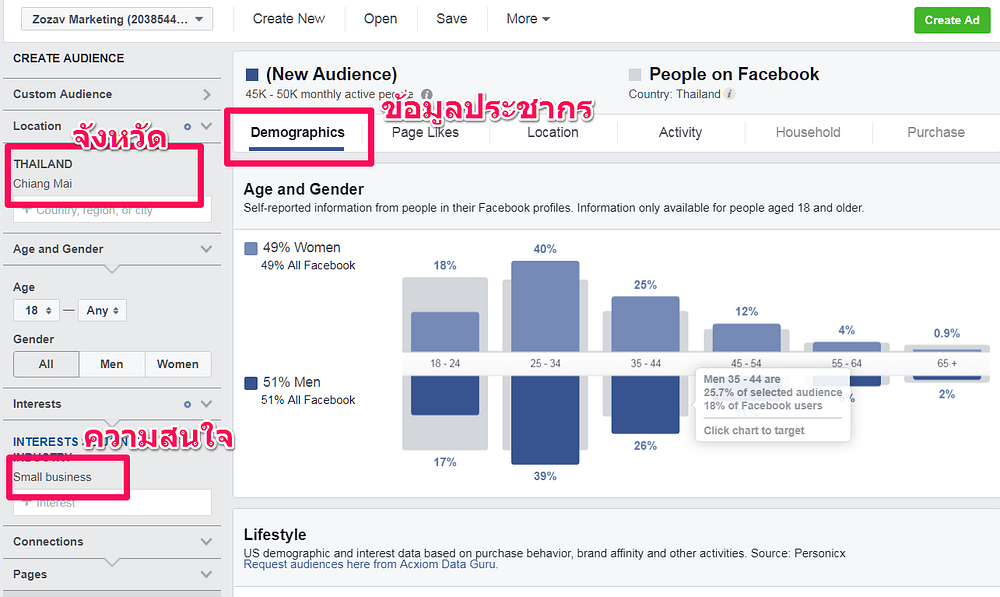Click the info icon beside Country: Thailand
This screenshot has height=597, width=1000.
coord(730,94)
